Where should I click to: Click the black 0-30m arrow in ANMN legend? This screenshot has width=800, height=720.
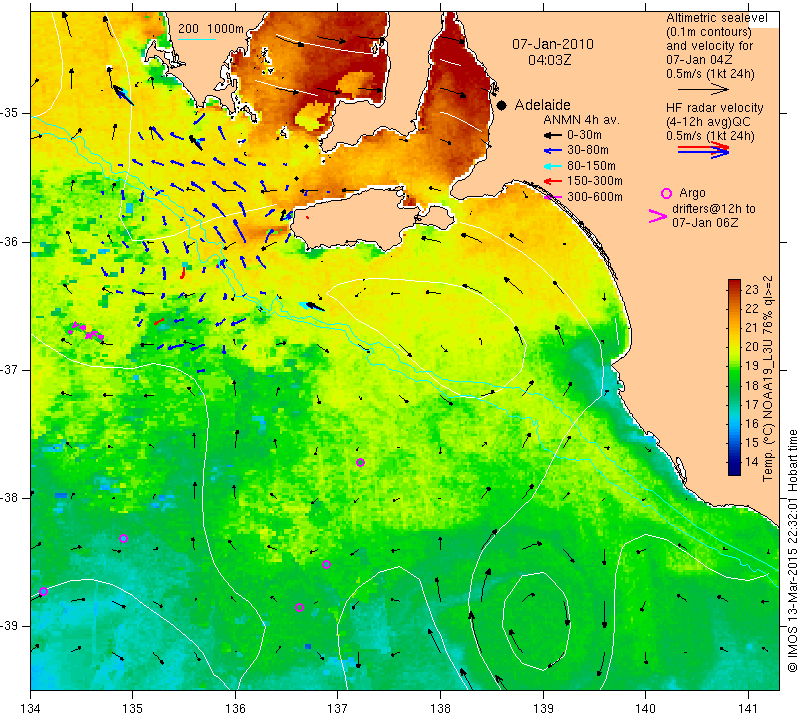[552, 135]
